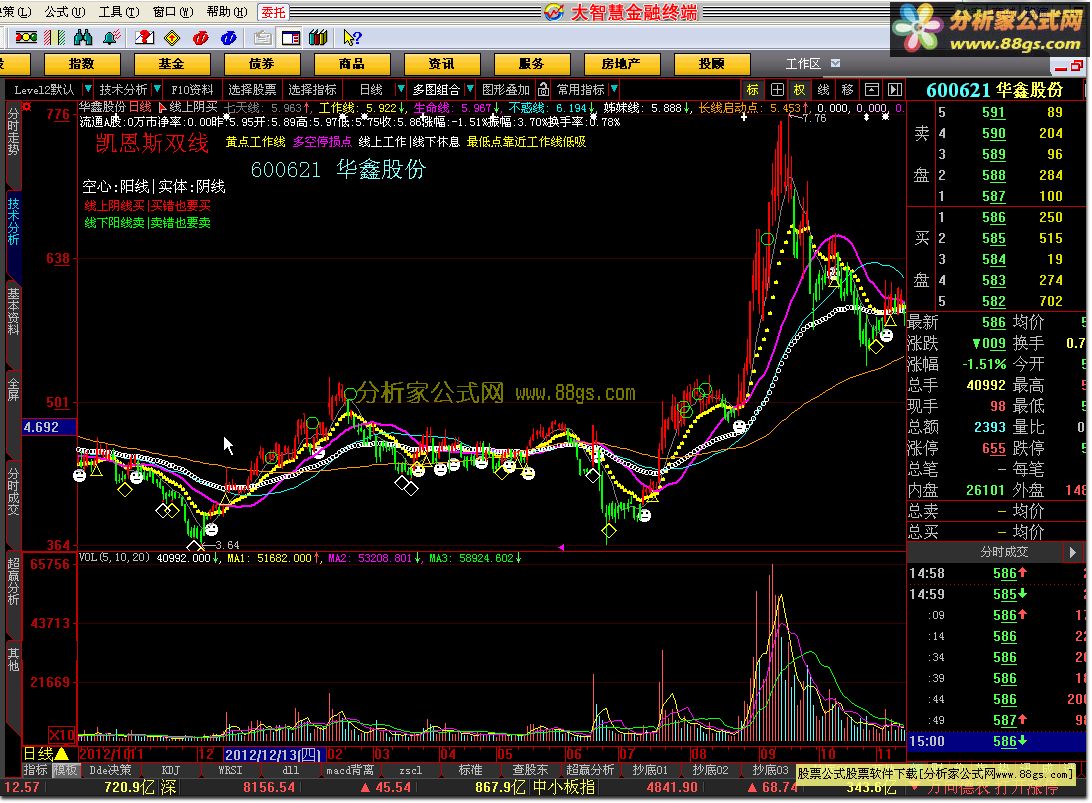Click the 移 move chart icon

[848, 89]
